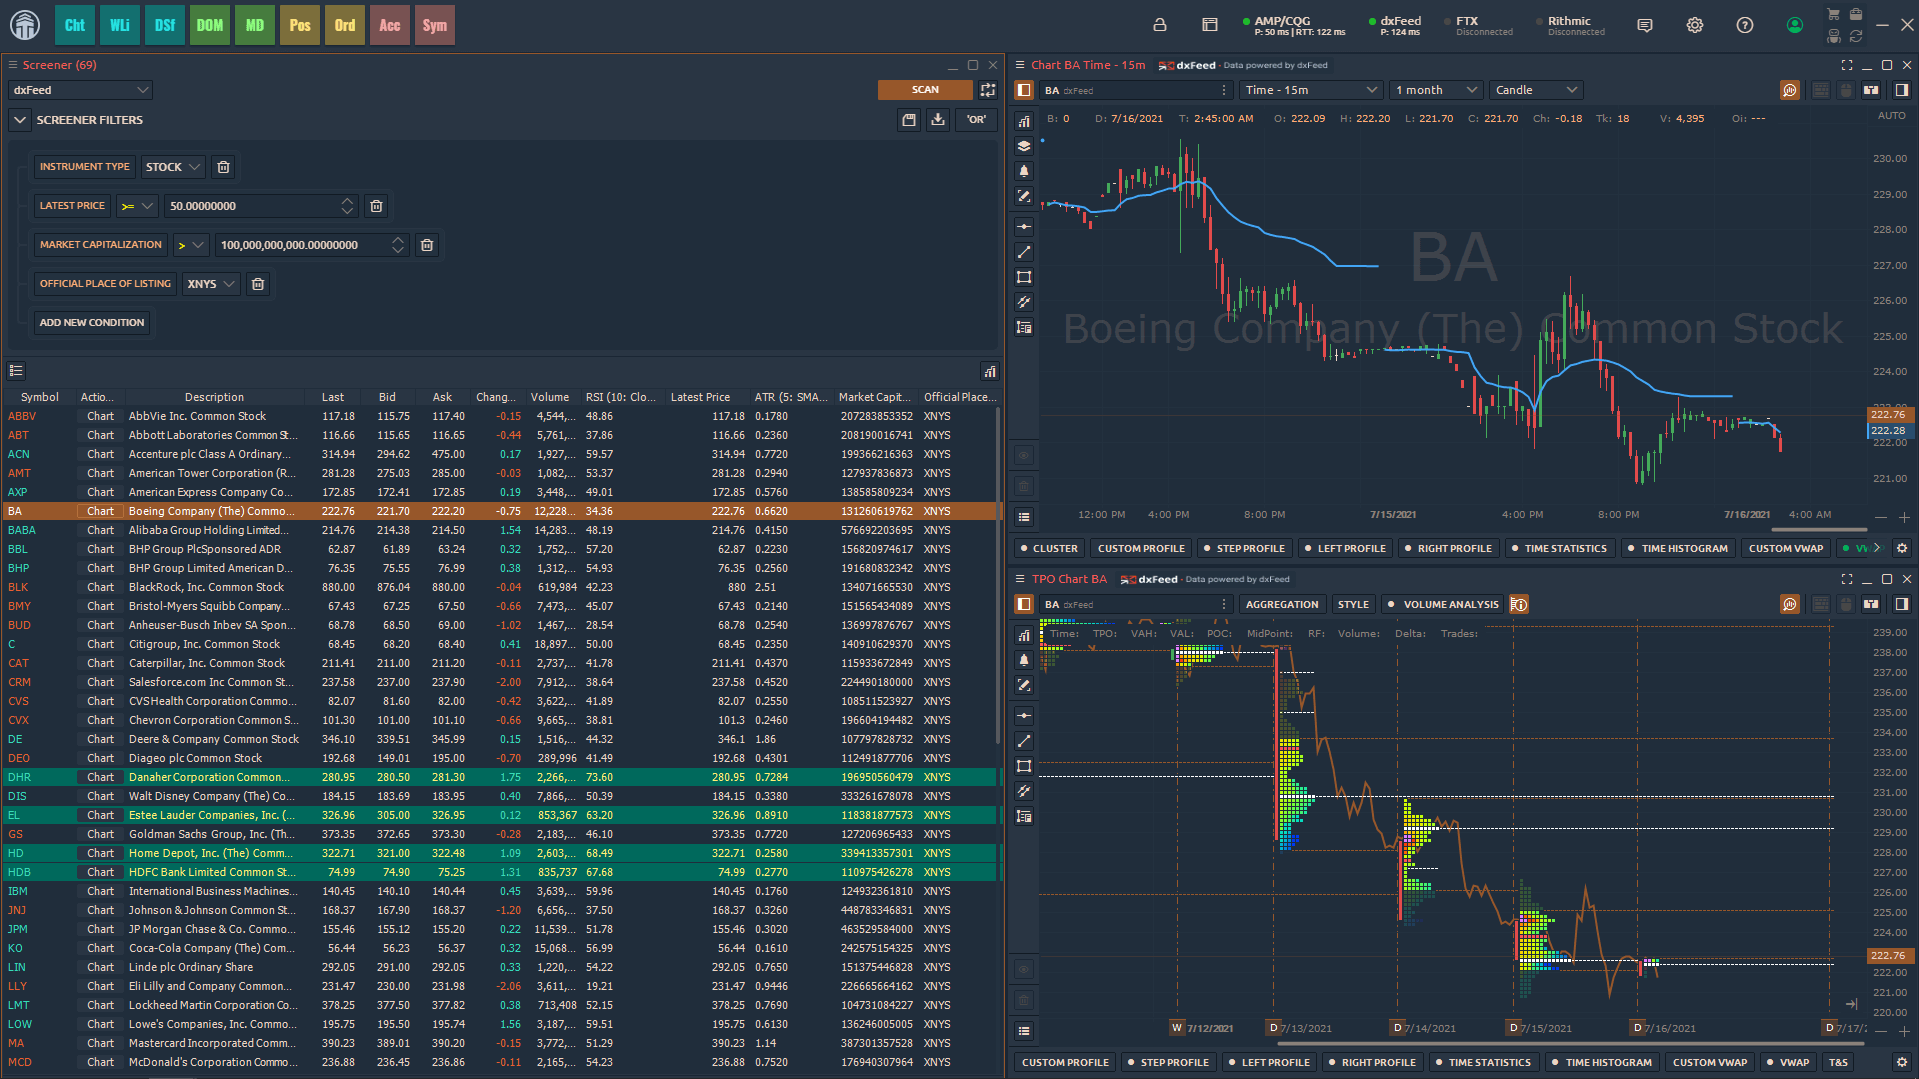
Task: Open the Cht chart panel shortcut
Action: pos(75,25)
